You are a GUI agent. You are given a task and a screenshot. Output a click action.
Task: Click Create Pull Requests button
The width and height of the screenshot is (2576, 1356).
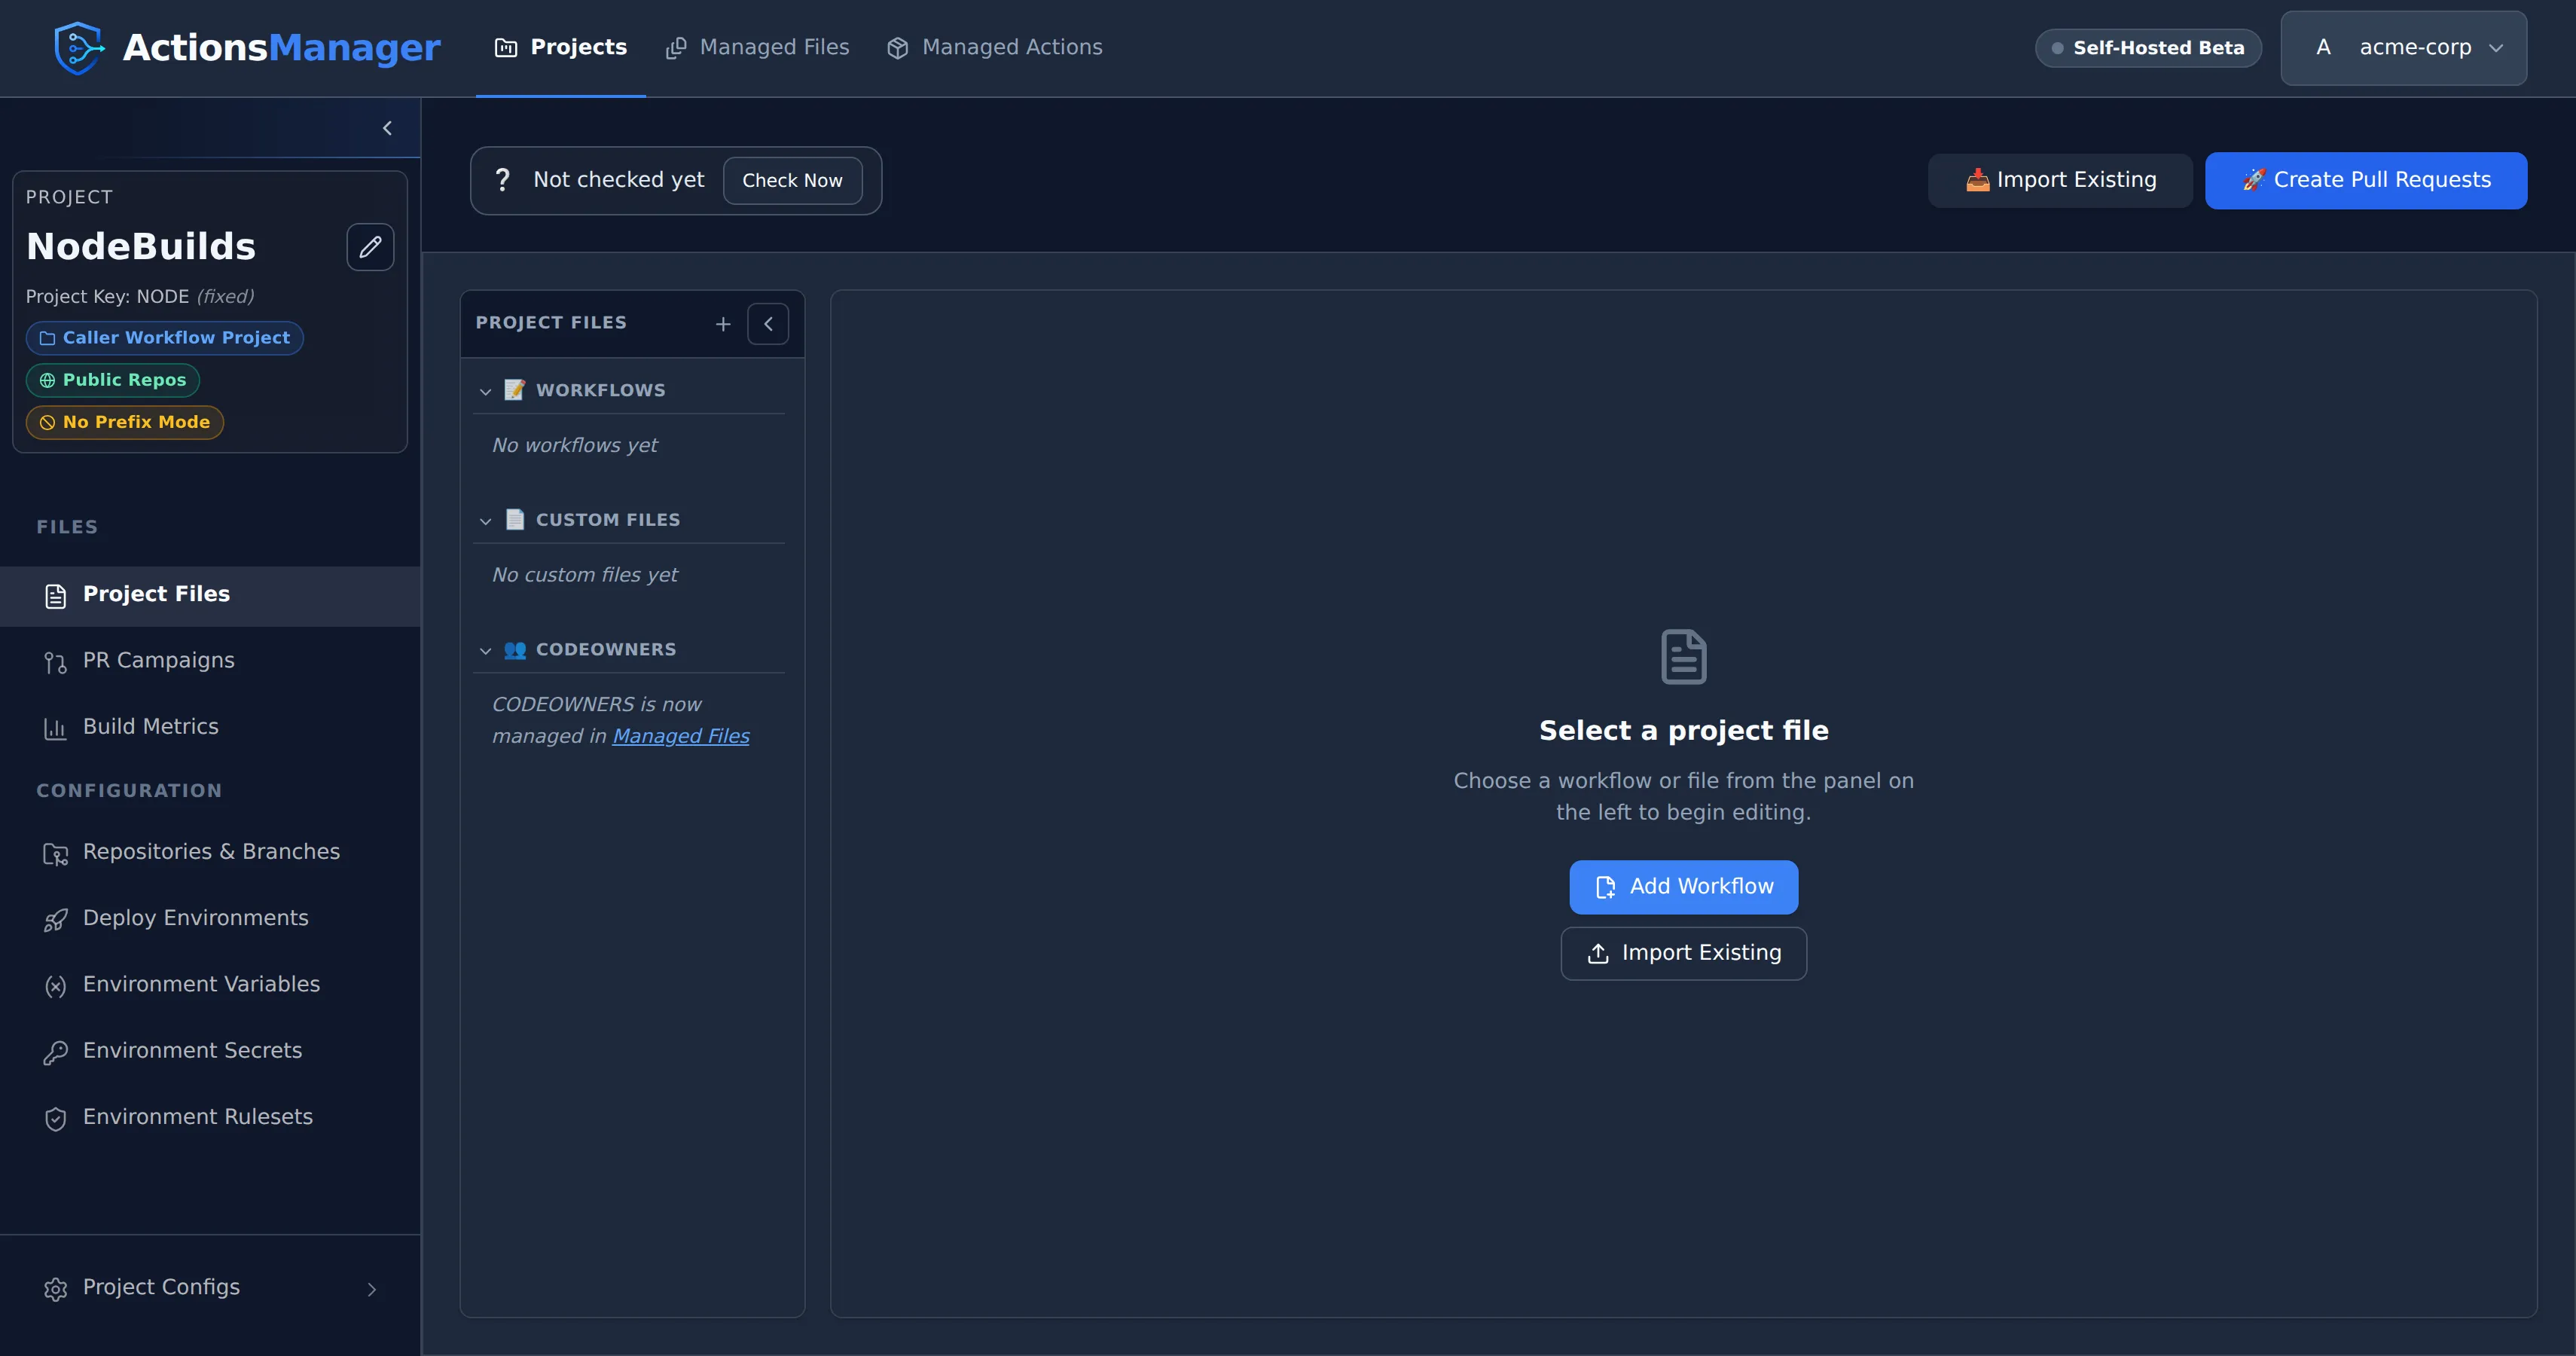[x=2366, y=180]
